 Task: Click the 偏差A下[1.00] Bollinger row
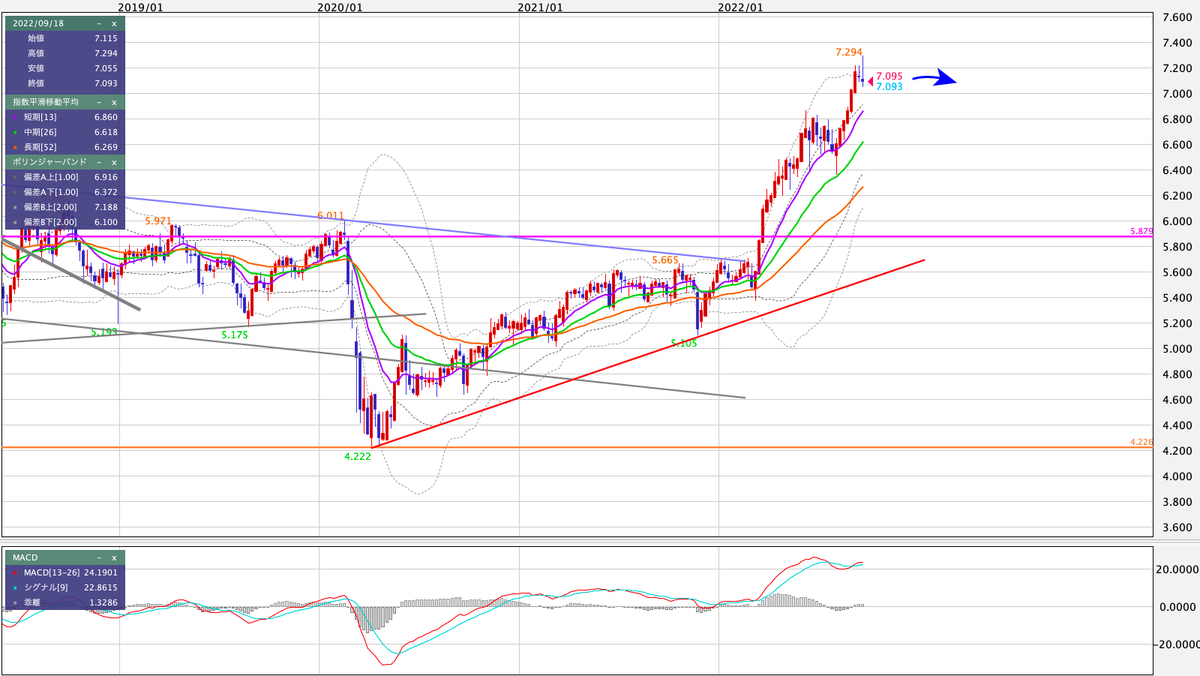pyautogui.click(x=64, y=192)
